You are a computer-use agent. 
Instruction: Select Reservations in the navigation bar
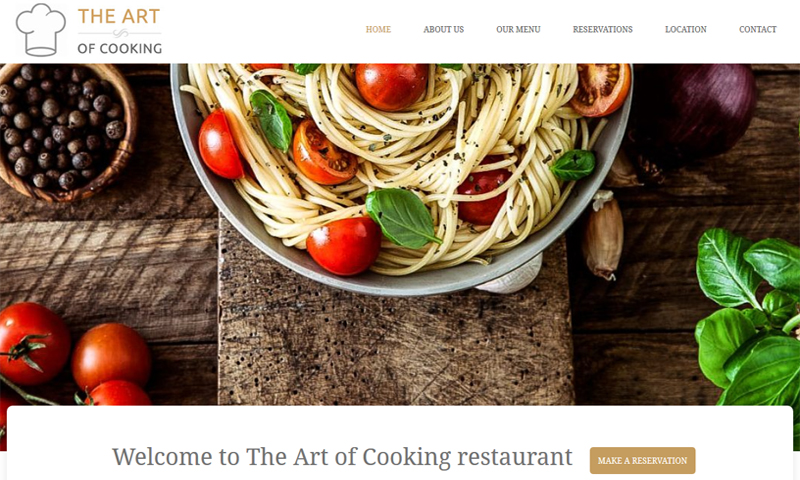coord(603,30)
